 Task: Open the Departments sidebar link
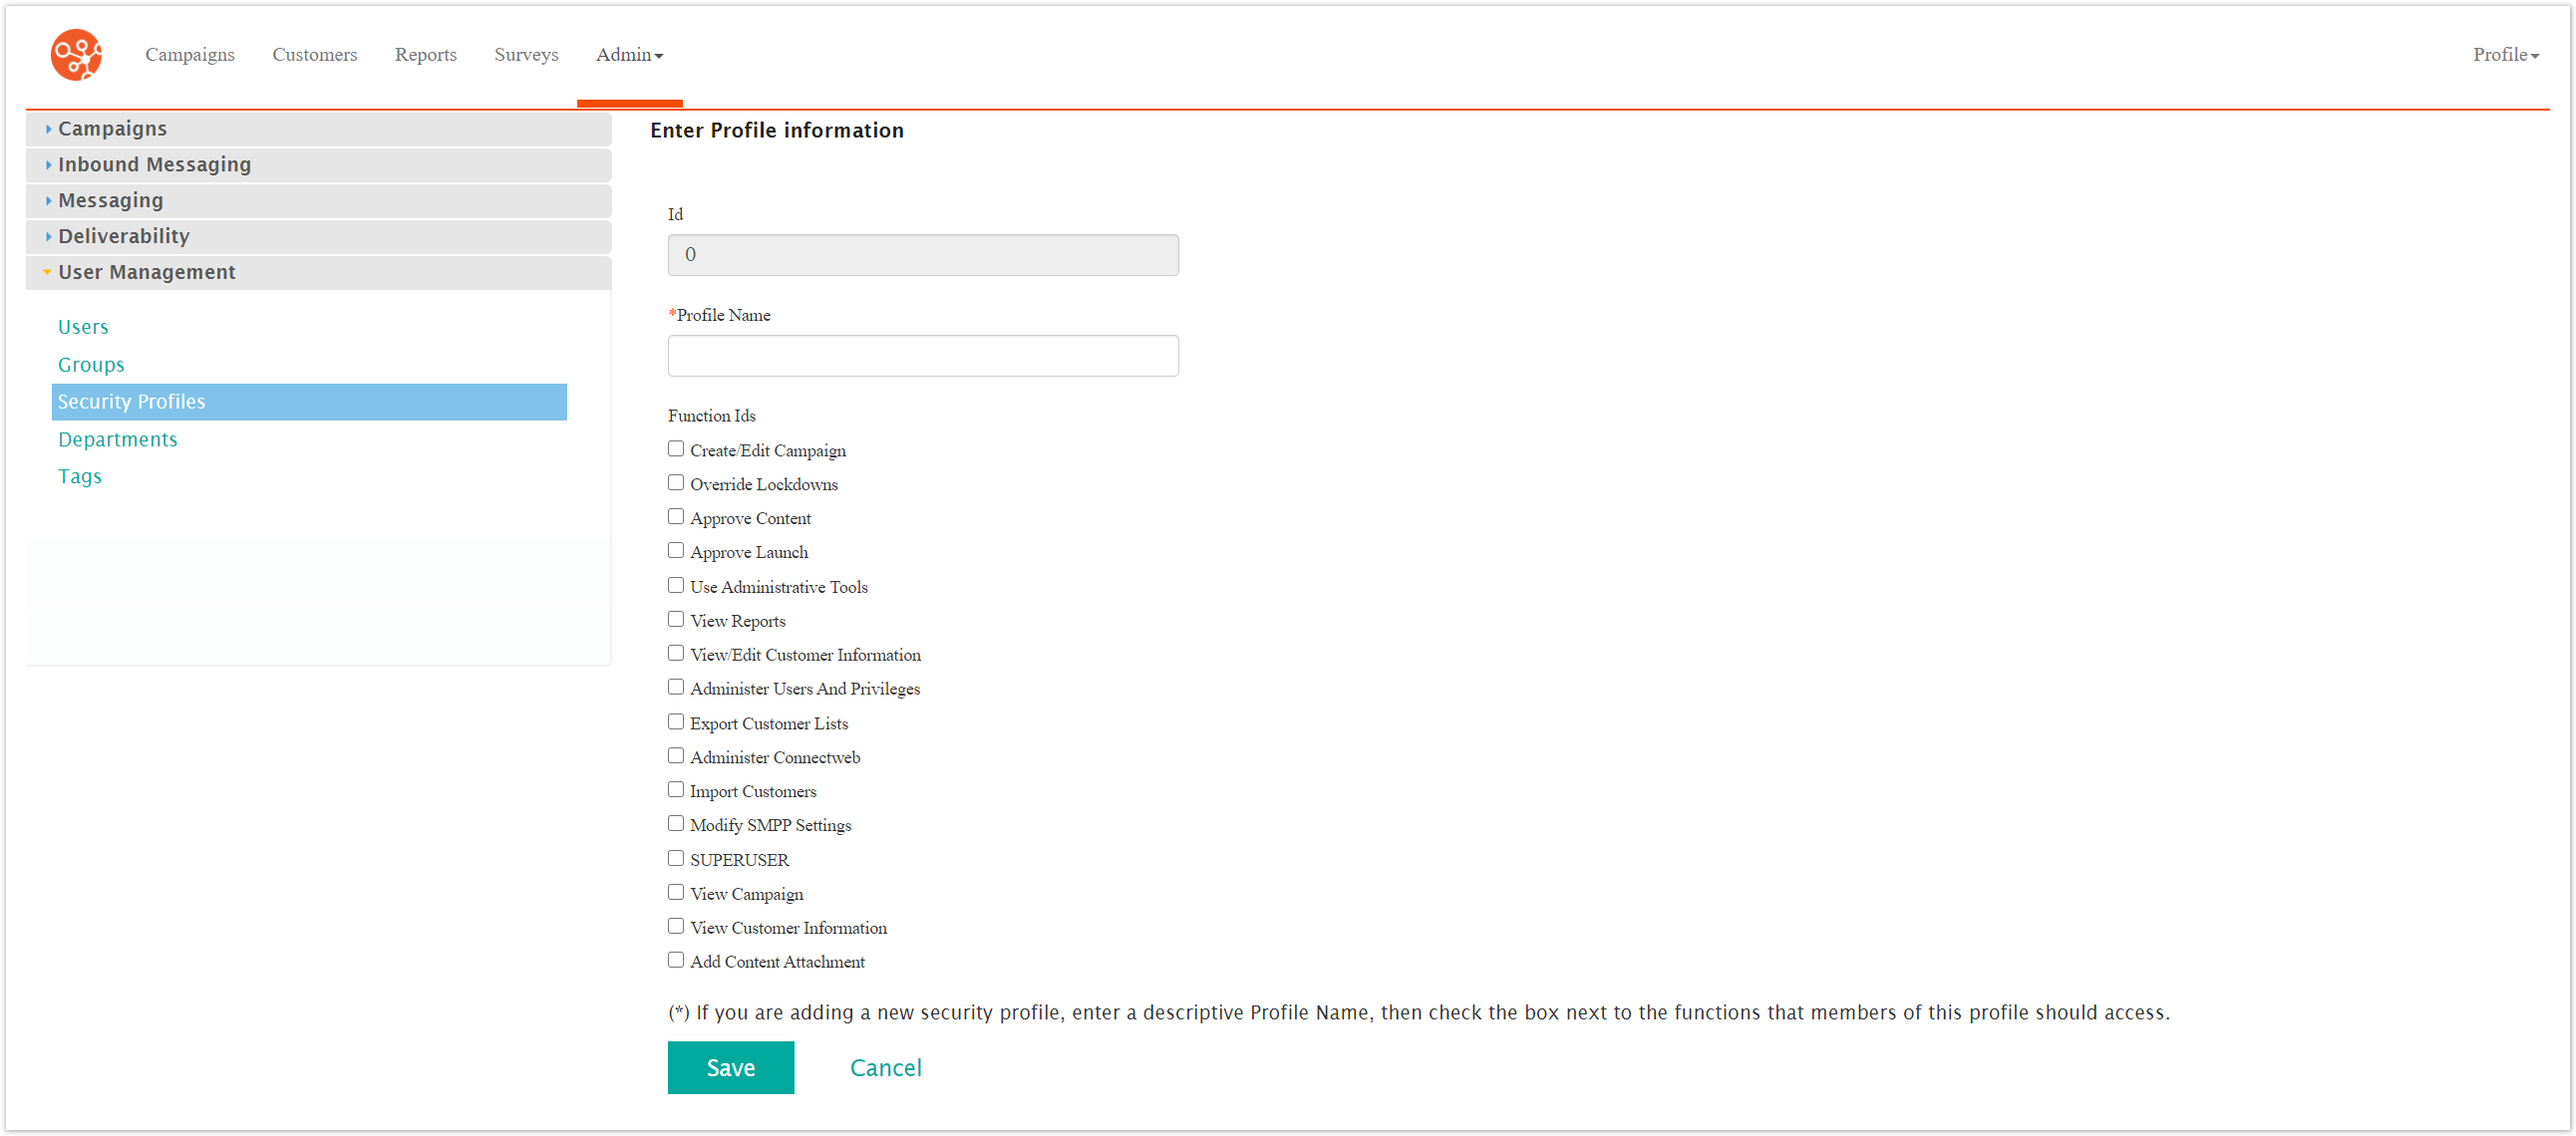click(x=117, y=440)
